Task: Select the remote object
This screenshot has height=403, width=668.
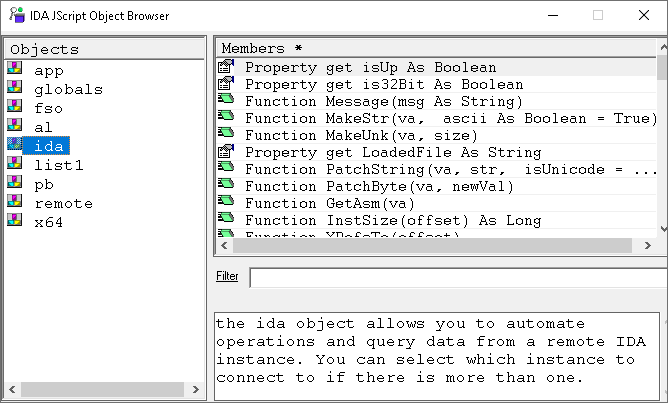Action: pos(63,203)
